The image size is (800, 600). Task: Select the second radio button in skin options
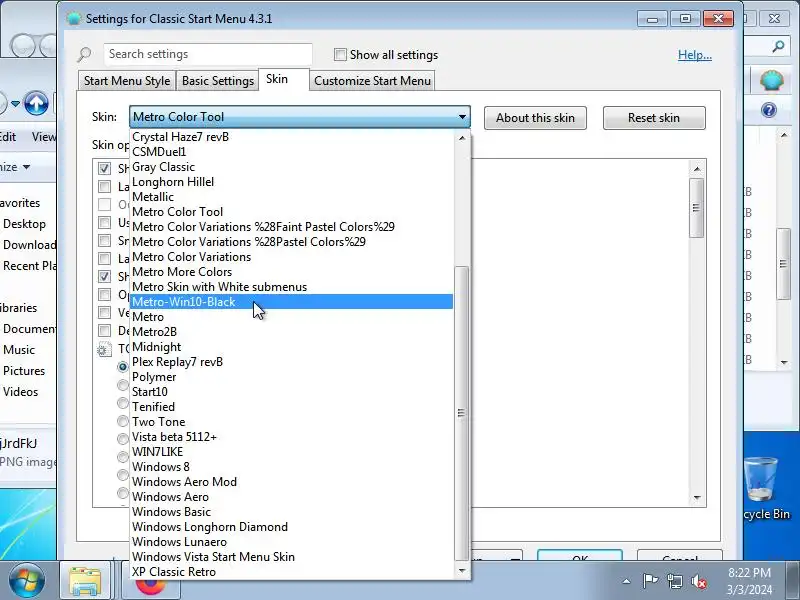[x=122, y=385]
